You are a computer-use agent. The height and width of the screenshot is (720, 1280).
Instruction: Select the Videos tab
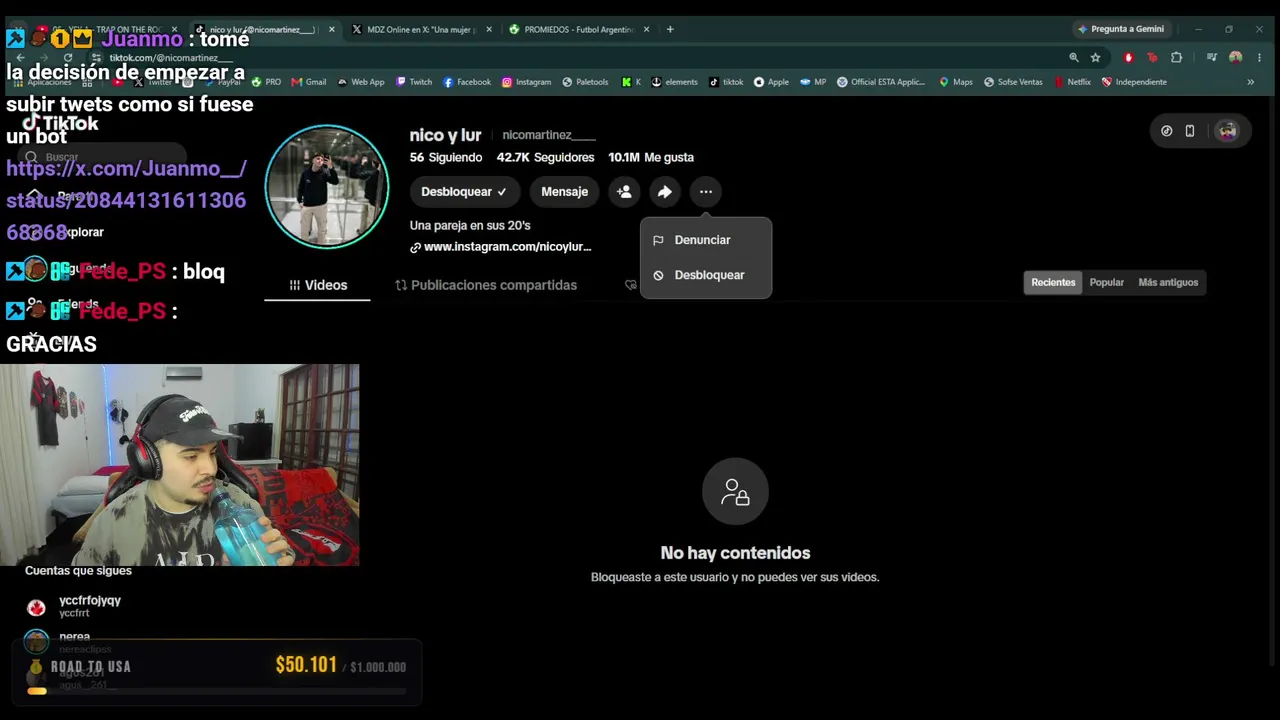pos(318,285)
